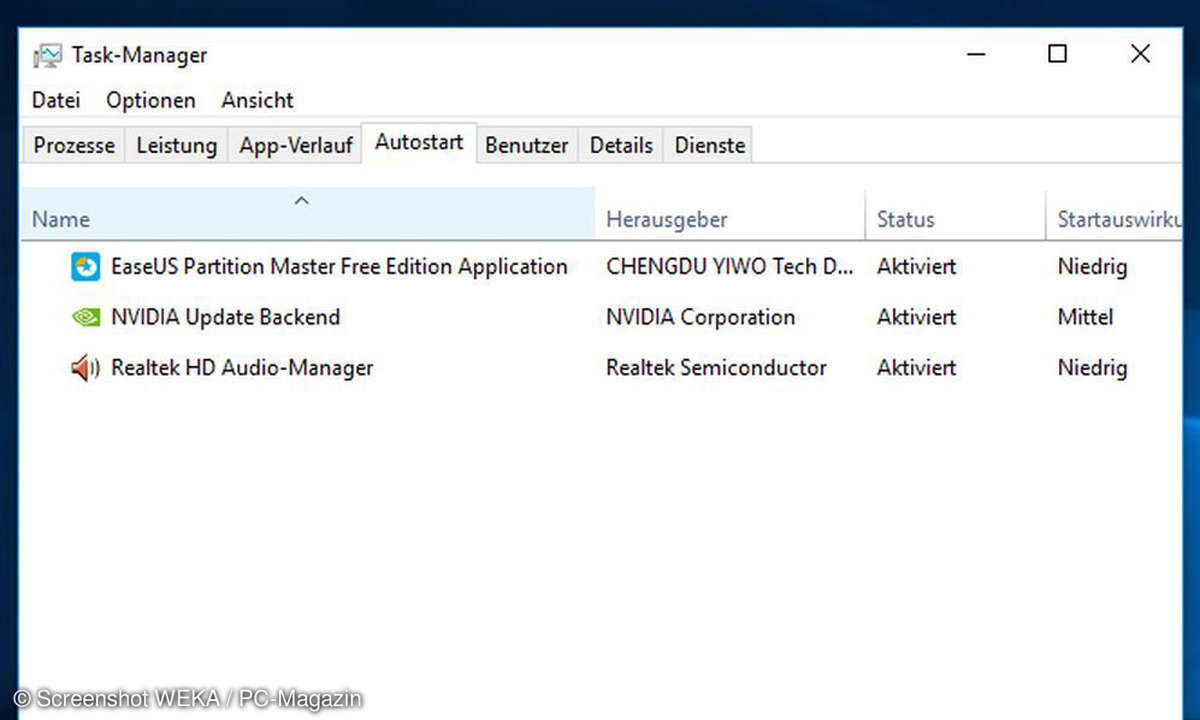The image size is (1200, 720).
Task: Click Aktiviert status in EaseUS row
Action: coord(917,267)
